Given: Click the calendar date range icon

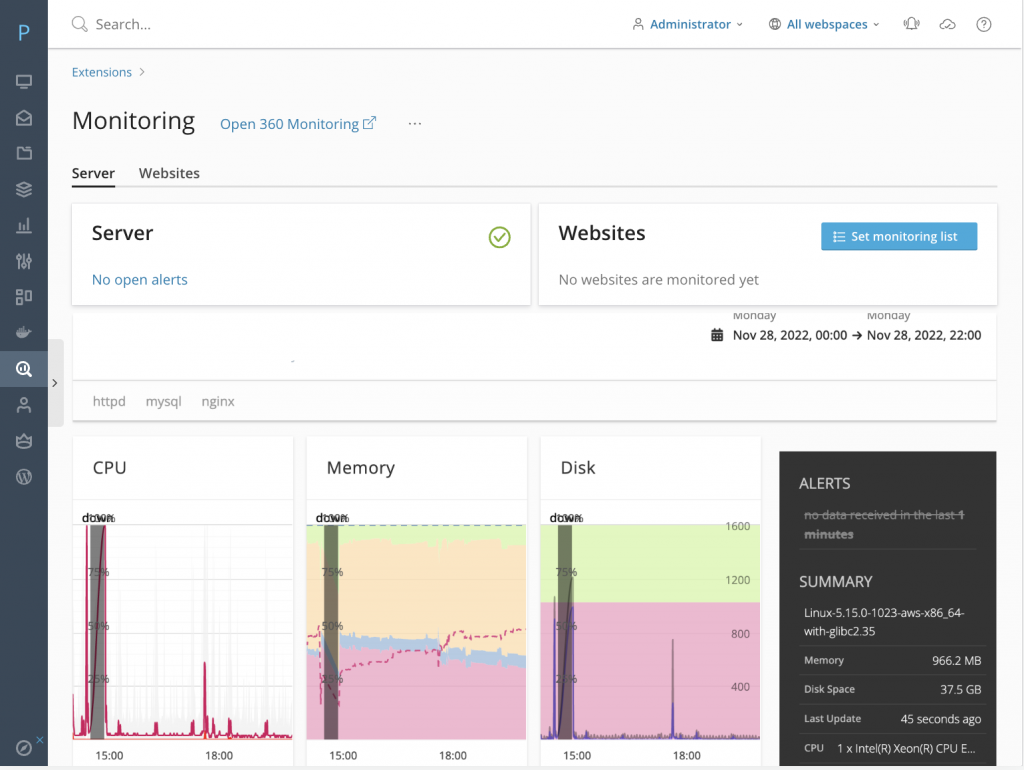Looking at the screenshot, I should click(x=717, y=335).
